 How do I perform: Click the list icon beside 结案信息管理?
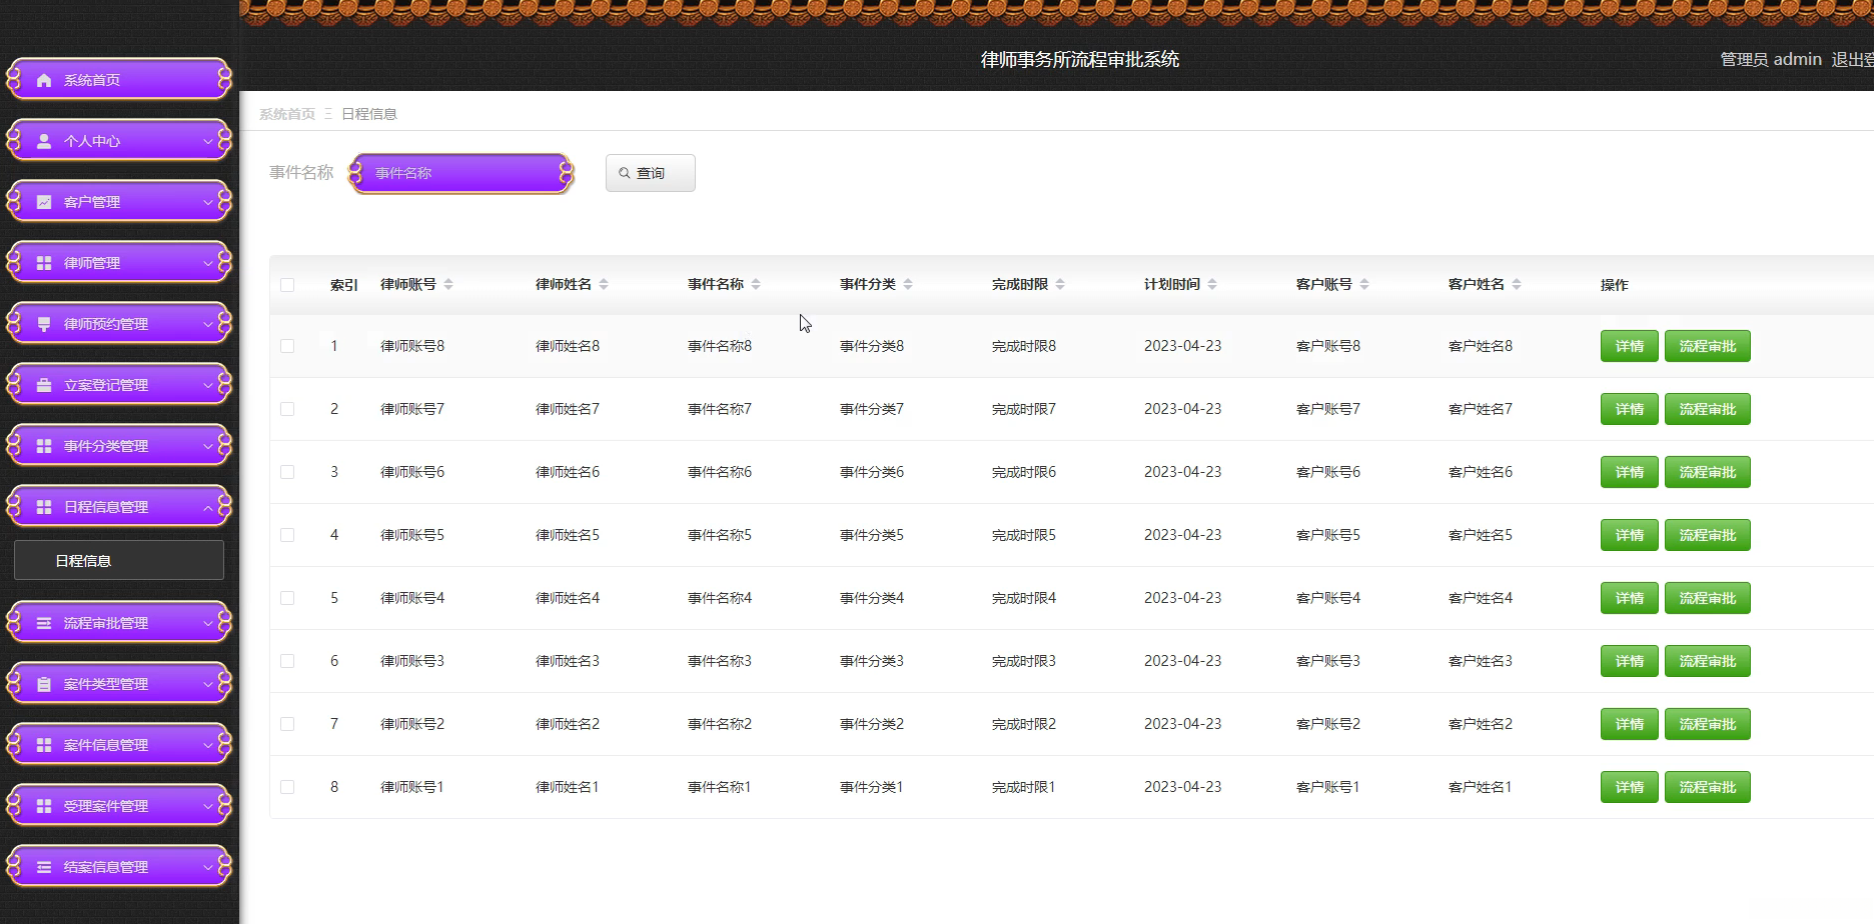tap(44, 867)
